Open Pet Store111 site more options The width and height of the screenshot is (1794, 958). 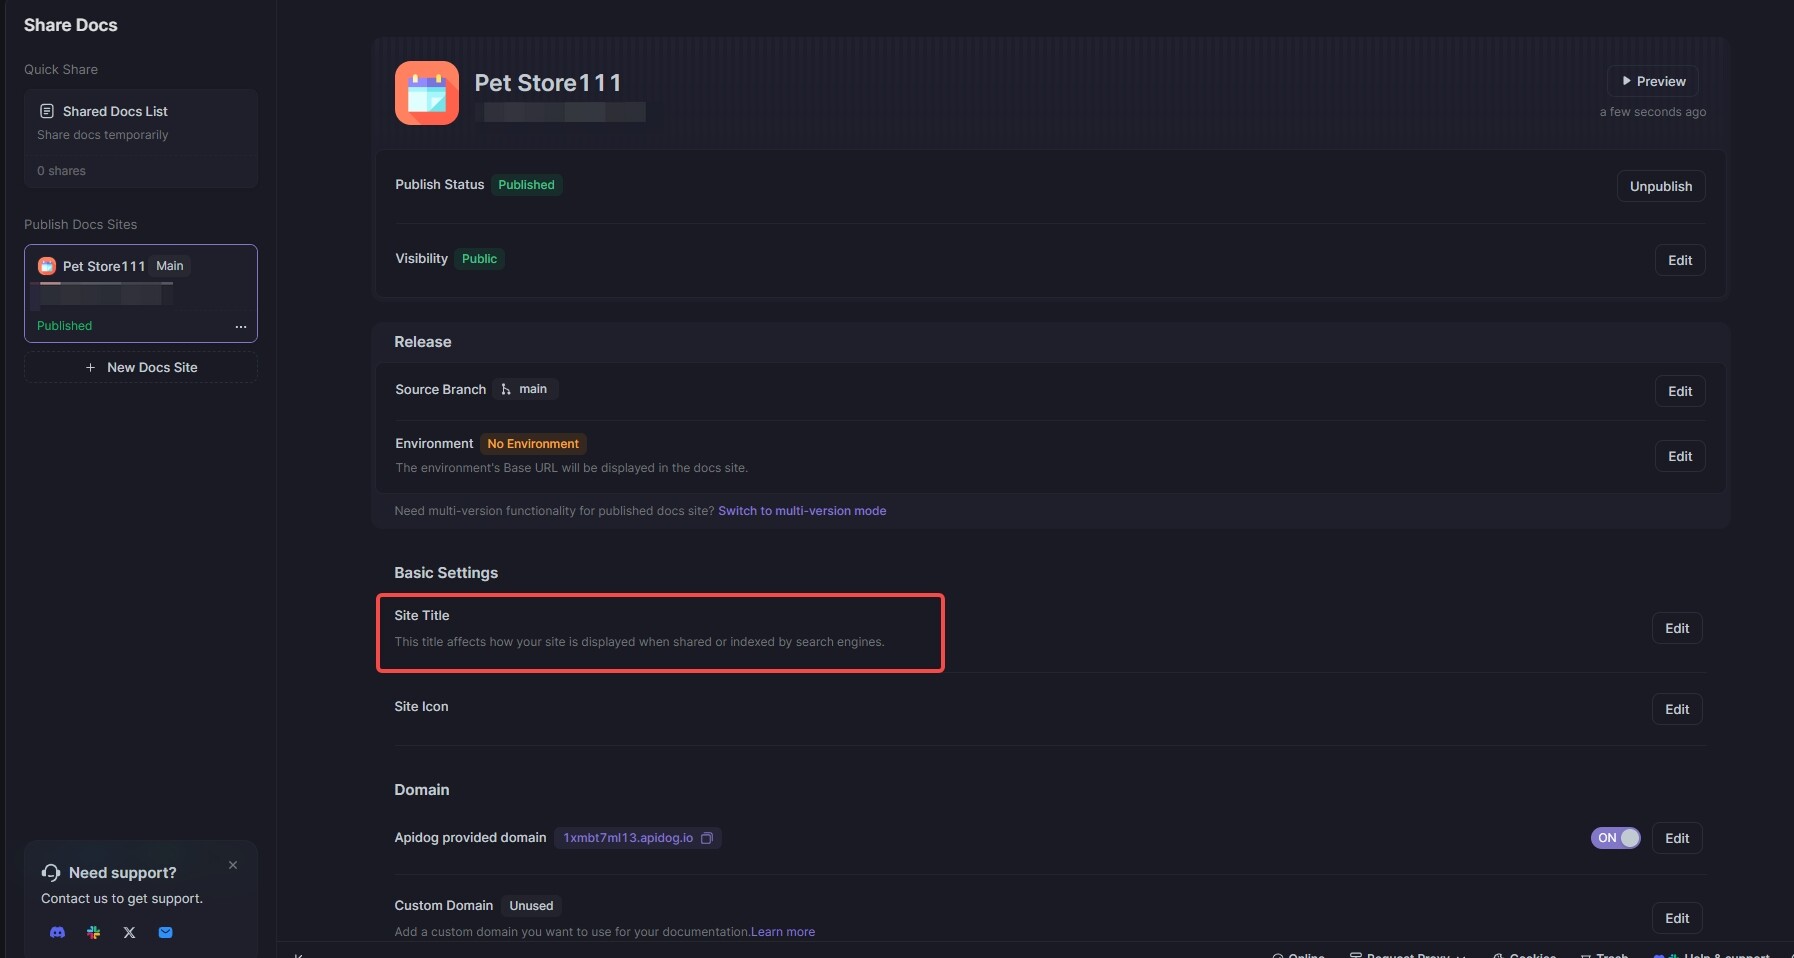tap(241, 326)
